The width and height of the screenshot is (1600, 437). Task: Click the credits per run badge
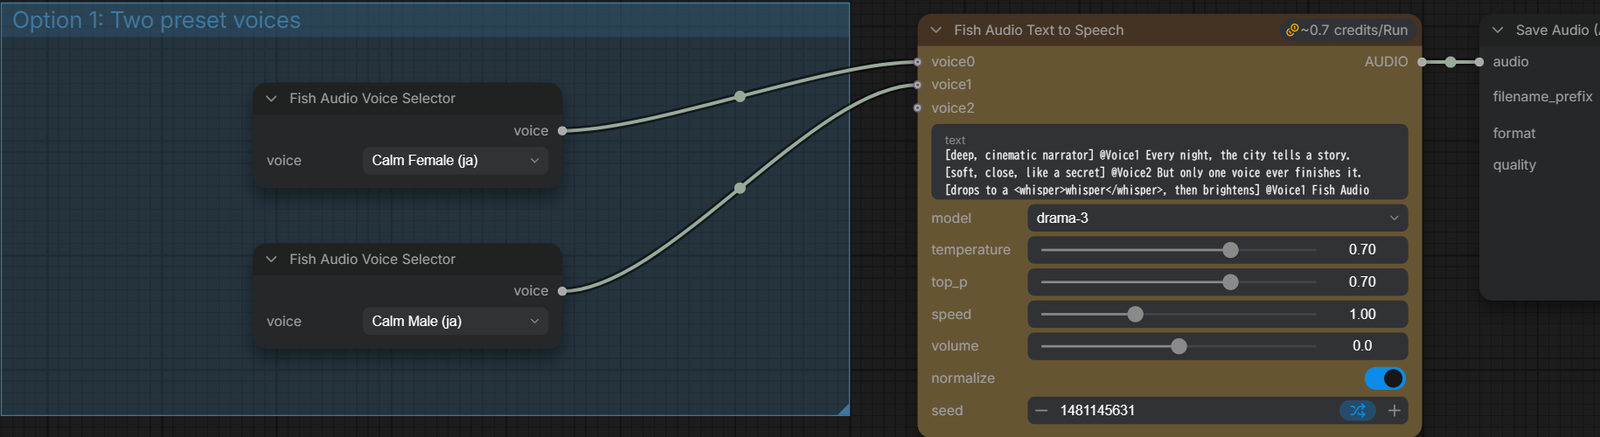pyautogui.click(x=1347, y=30)
